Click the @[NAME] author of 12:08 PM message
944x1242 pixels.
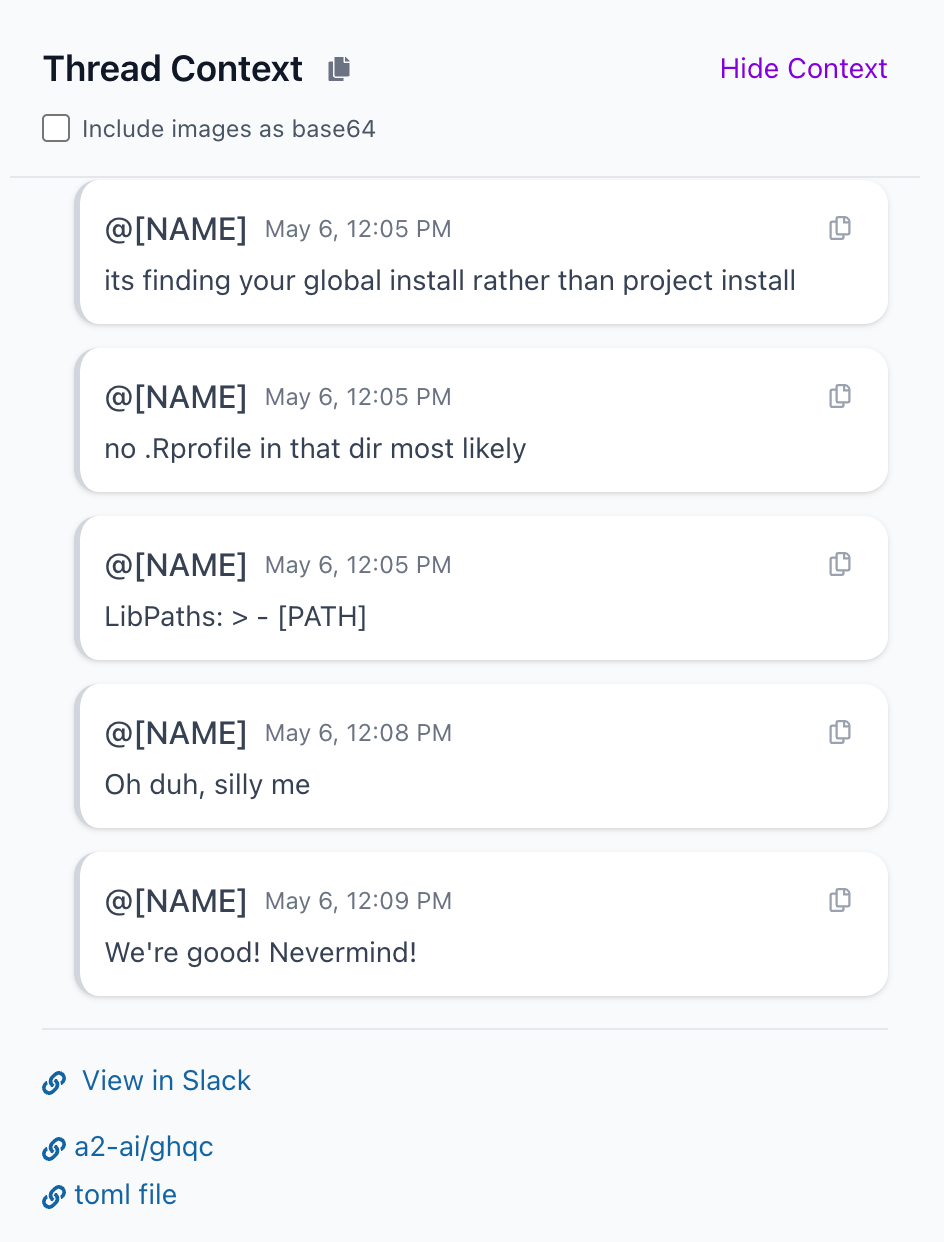pos(176,733)
